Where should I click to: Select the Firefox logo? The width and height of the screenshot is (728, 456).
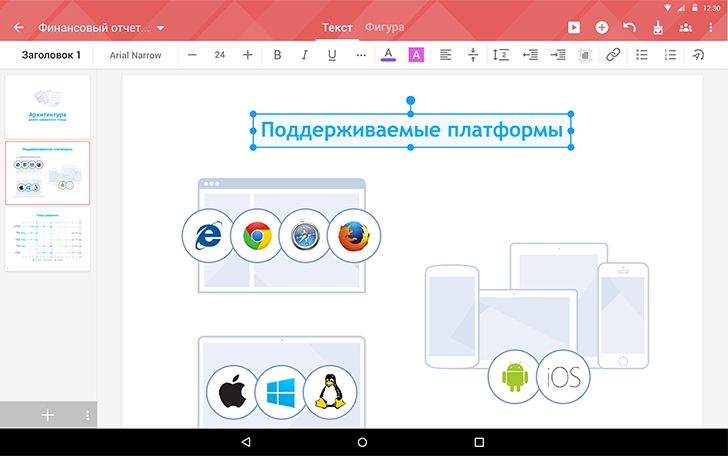354,235
